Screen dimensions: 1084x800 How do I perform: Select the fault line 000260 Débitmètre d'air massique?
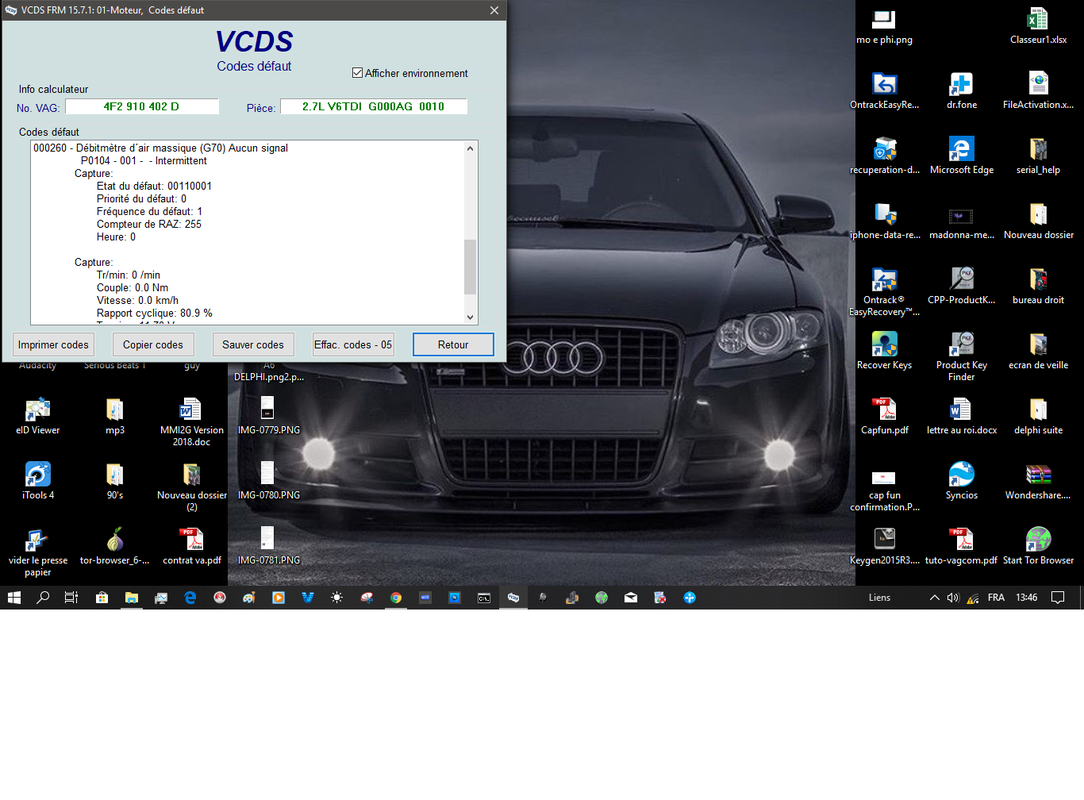point(160,148)
